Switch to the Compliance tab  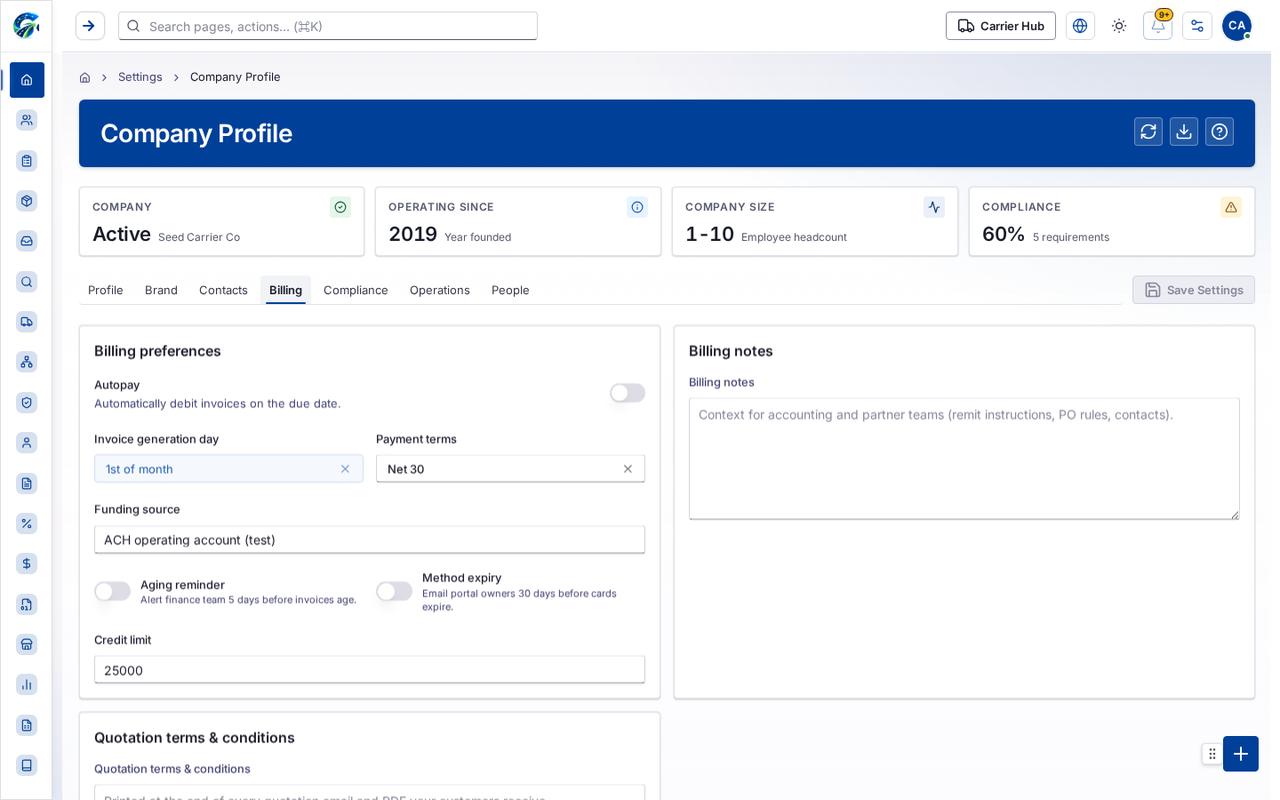tap(355, 290)
